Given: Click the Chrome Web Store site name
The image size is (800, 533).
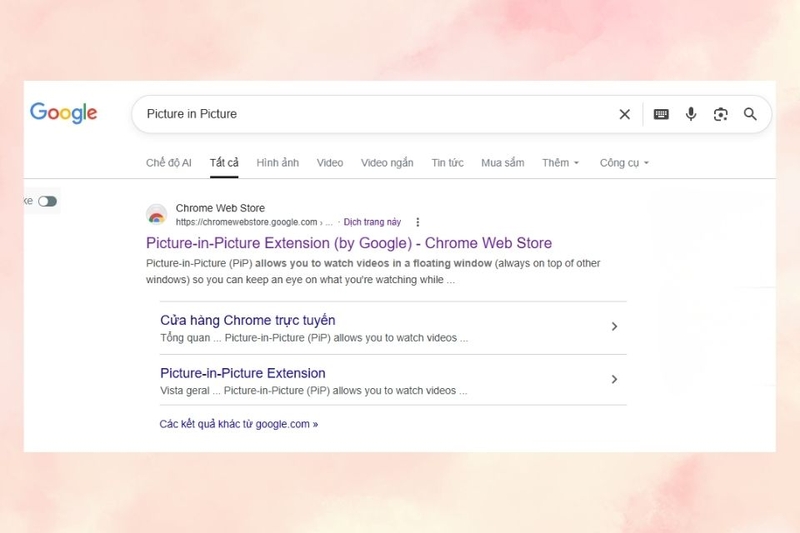Looking at the screenshot, I should (x=220, y=208).
